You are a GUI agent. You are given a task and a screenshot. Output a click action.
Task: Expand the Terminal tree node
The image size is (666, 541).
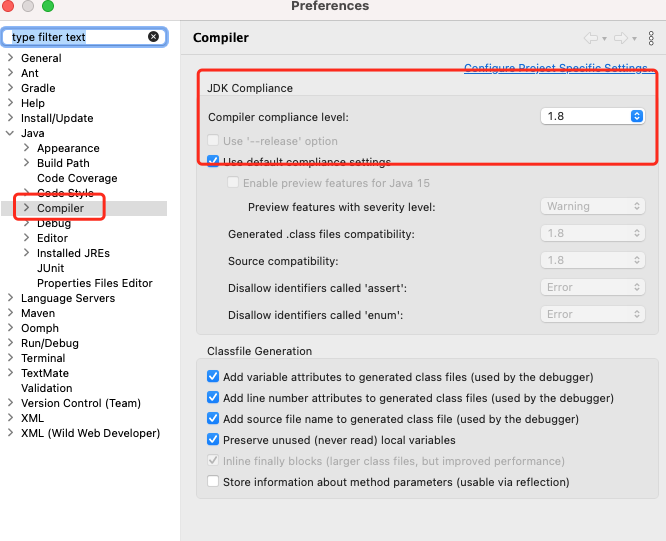coord(11,358)
